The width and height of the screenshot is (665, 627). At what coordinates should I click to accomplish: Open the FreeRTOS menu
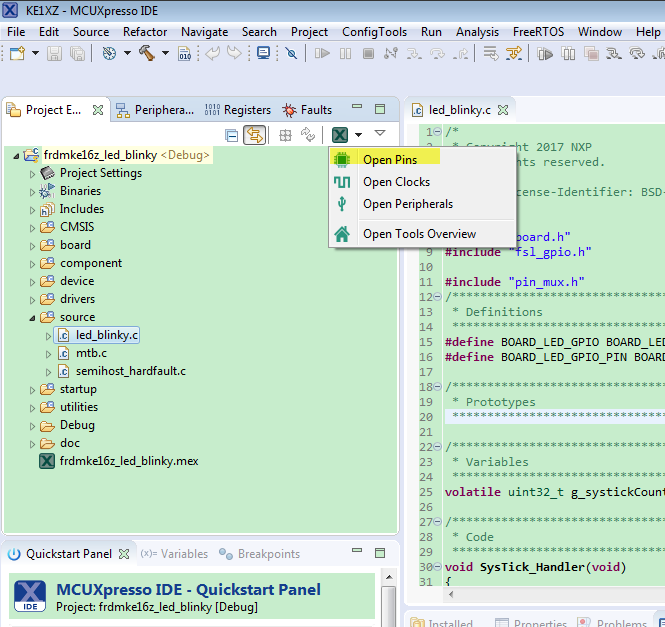coord(538,32)
